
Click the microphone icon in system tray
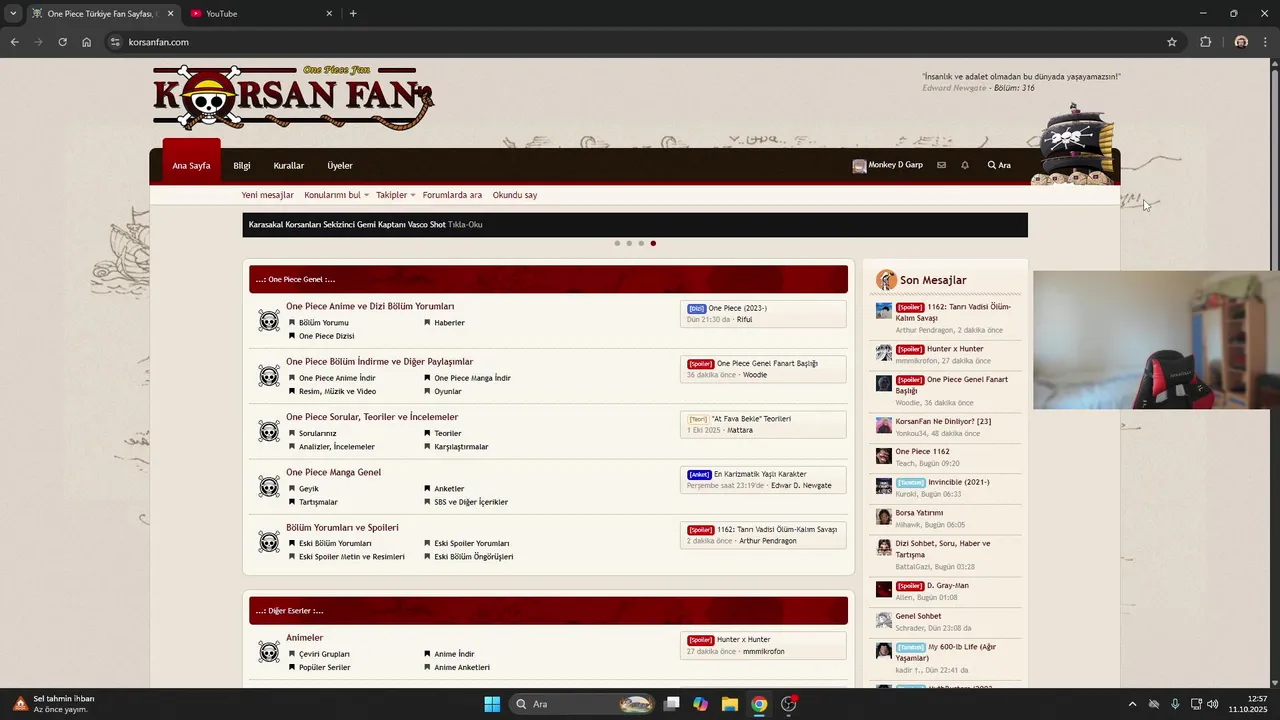tap(1175, 704)
